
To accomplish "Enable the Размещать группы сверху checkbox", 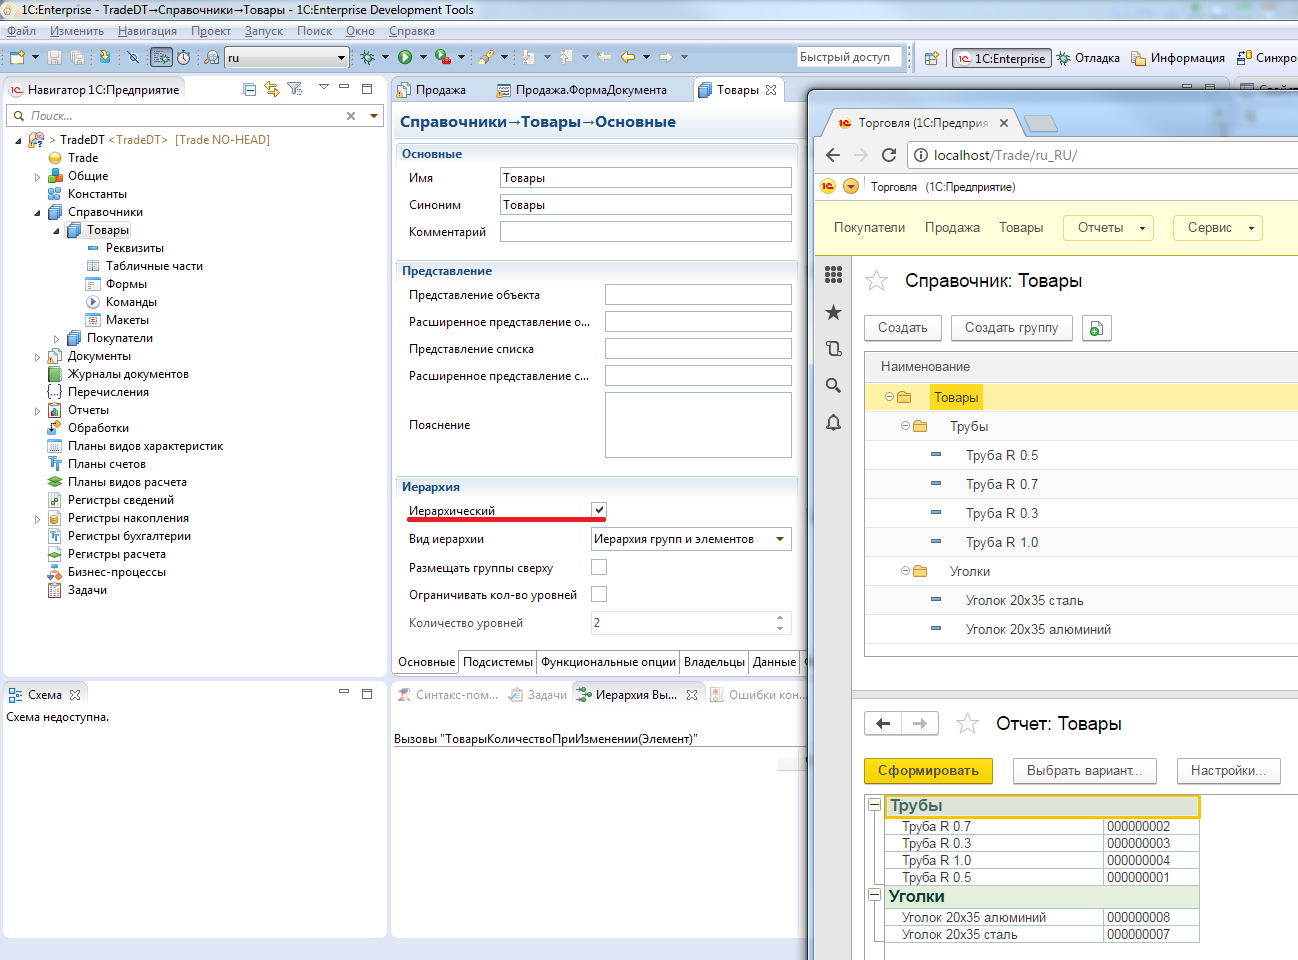I will (x=599, y=567).
